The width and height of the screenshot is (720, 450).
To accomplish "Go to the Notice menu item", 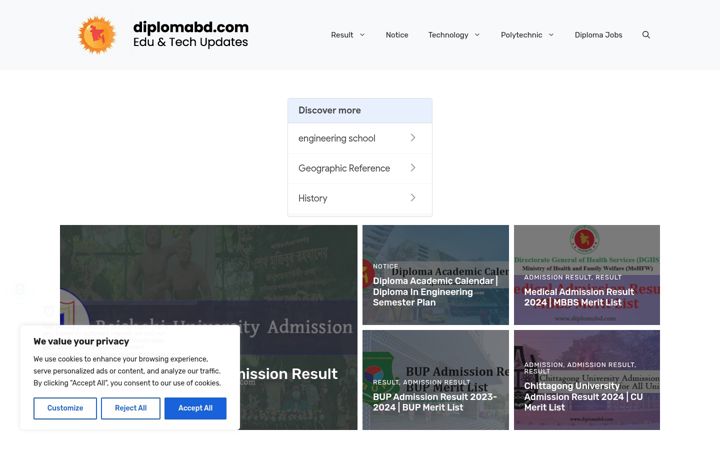I will click(397, 35).
